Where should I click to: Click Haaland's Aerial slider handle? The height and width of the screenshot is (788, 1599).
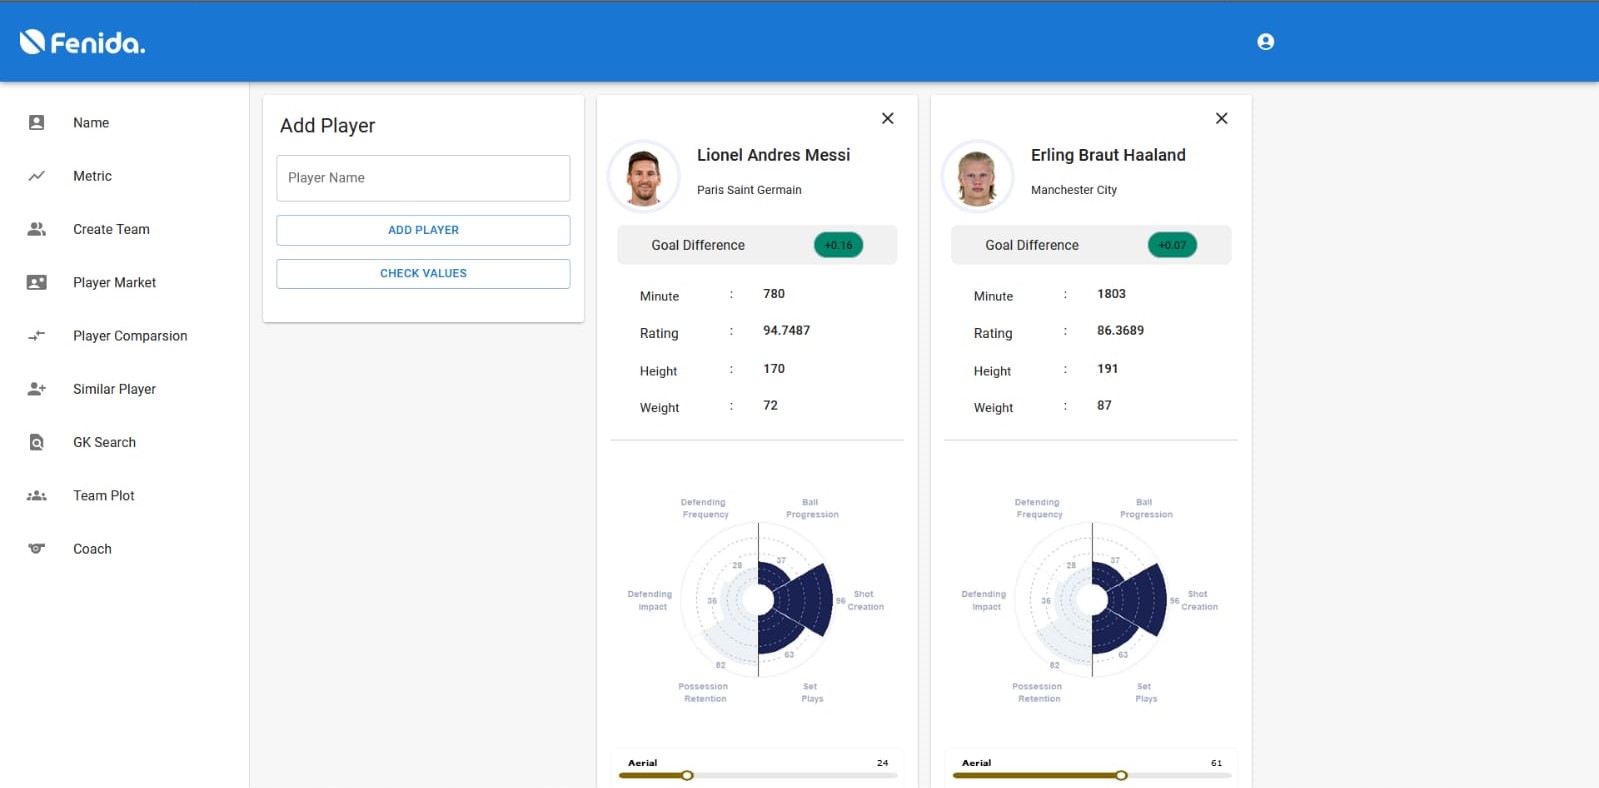coord(1121,775)
